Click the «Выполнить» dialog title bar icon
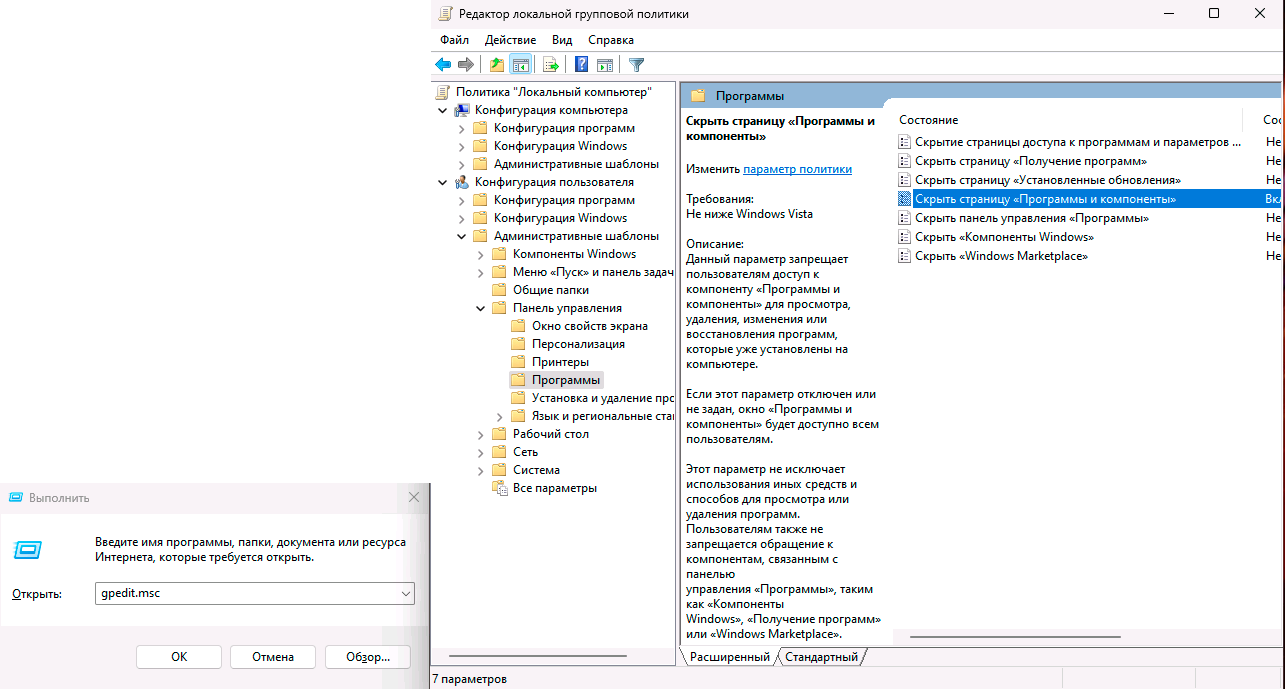 [x=15, y=497]
